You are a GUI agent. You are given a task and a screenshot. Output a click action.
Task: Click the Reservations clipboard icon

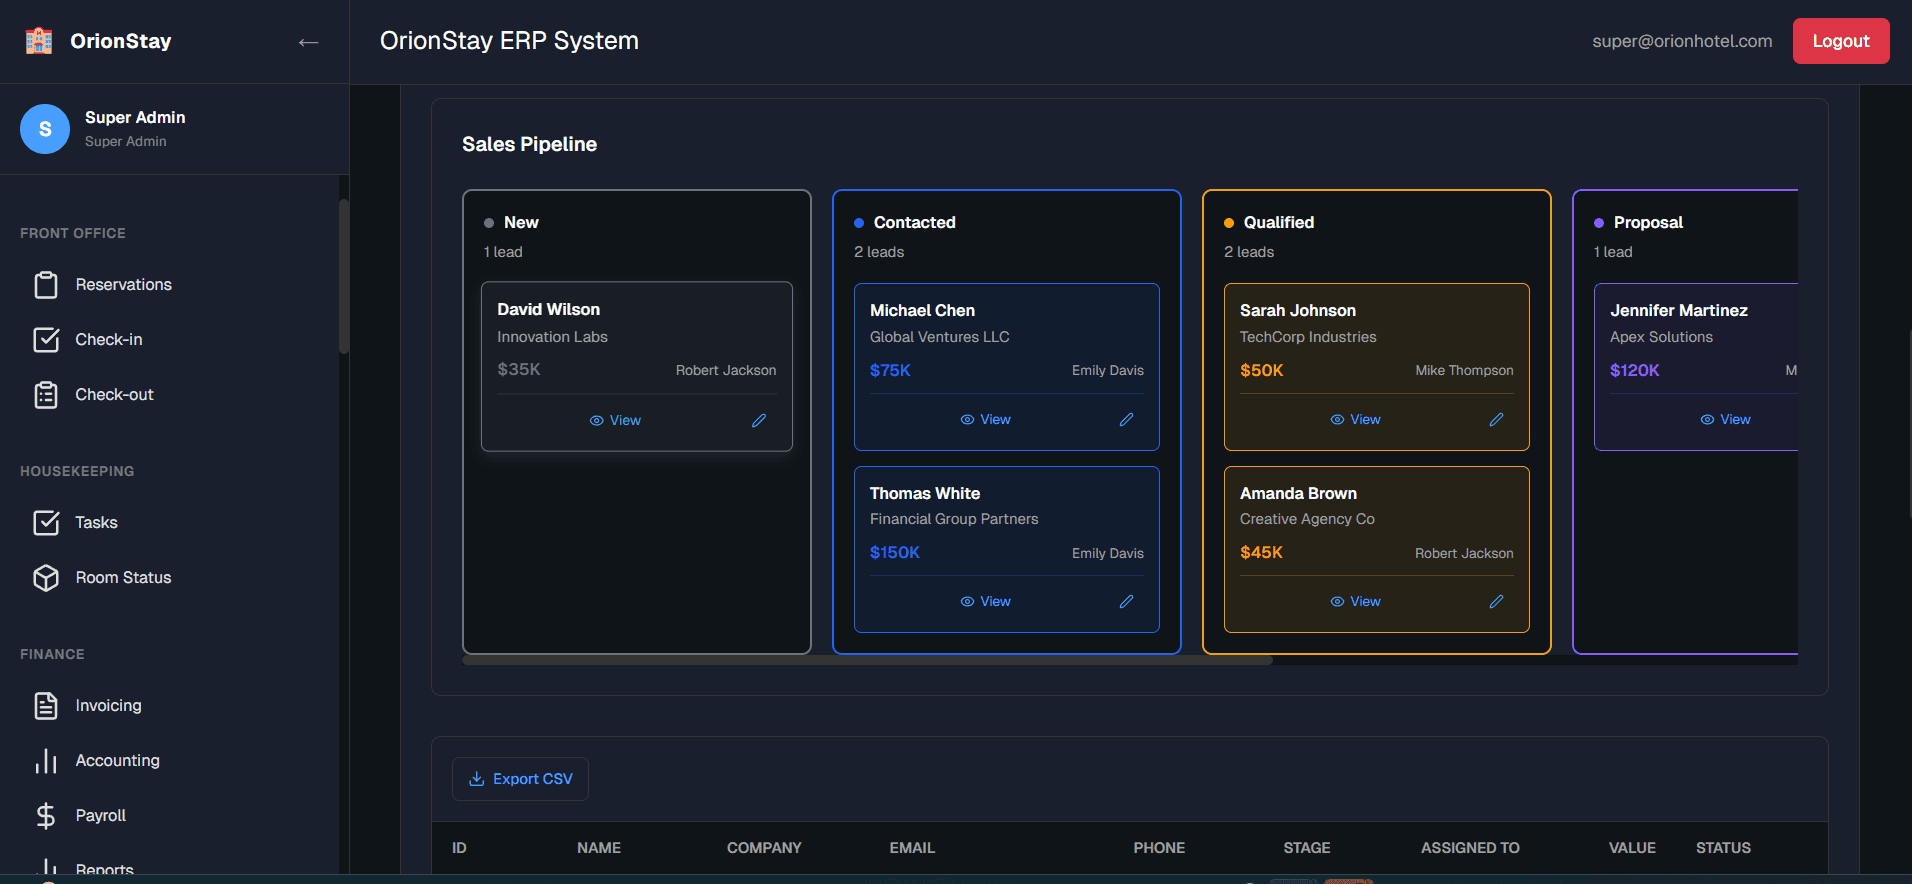coord(46,285)
